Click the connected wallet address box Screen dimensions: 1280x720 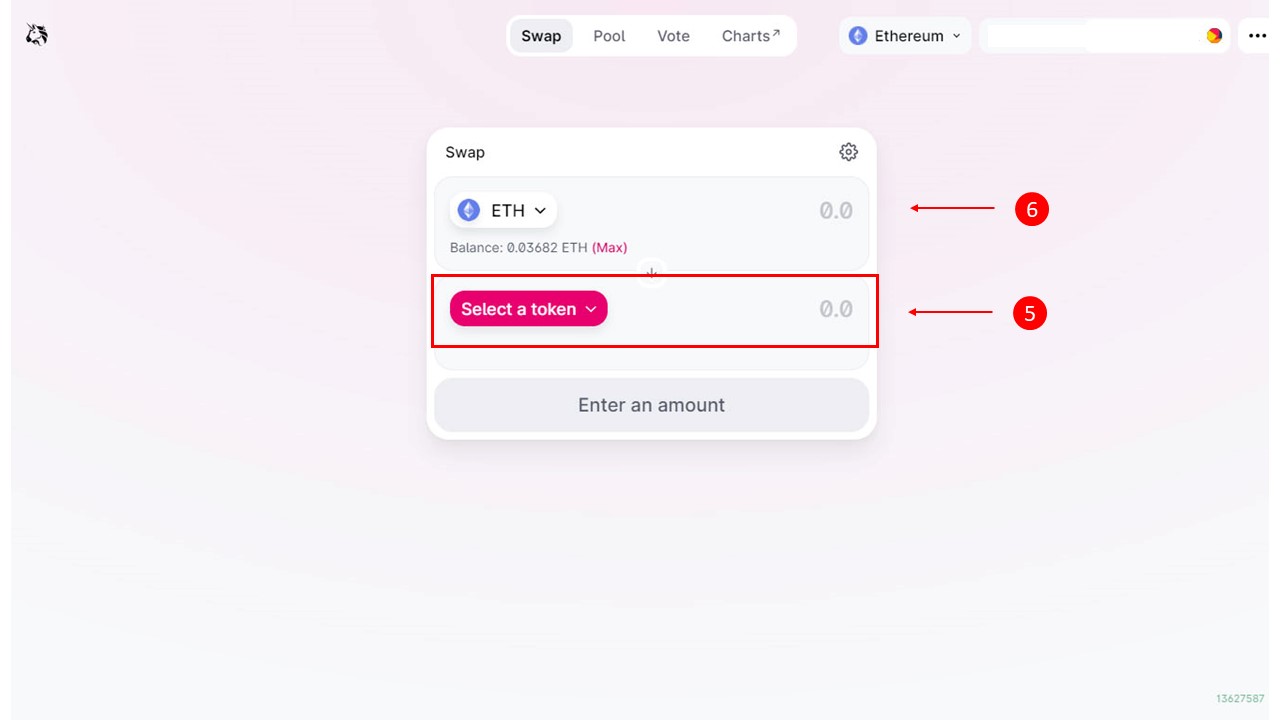coord(1104,36)
